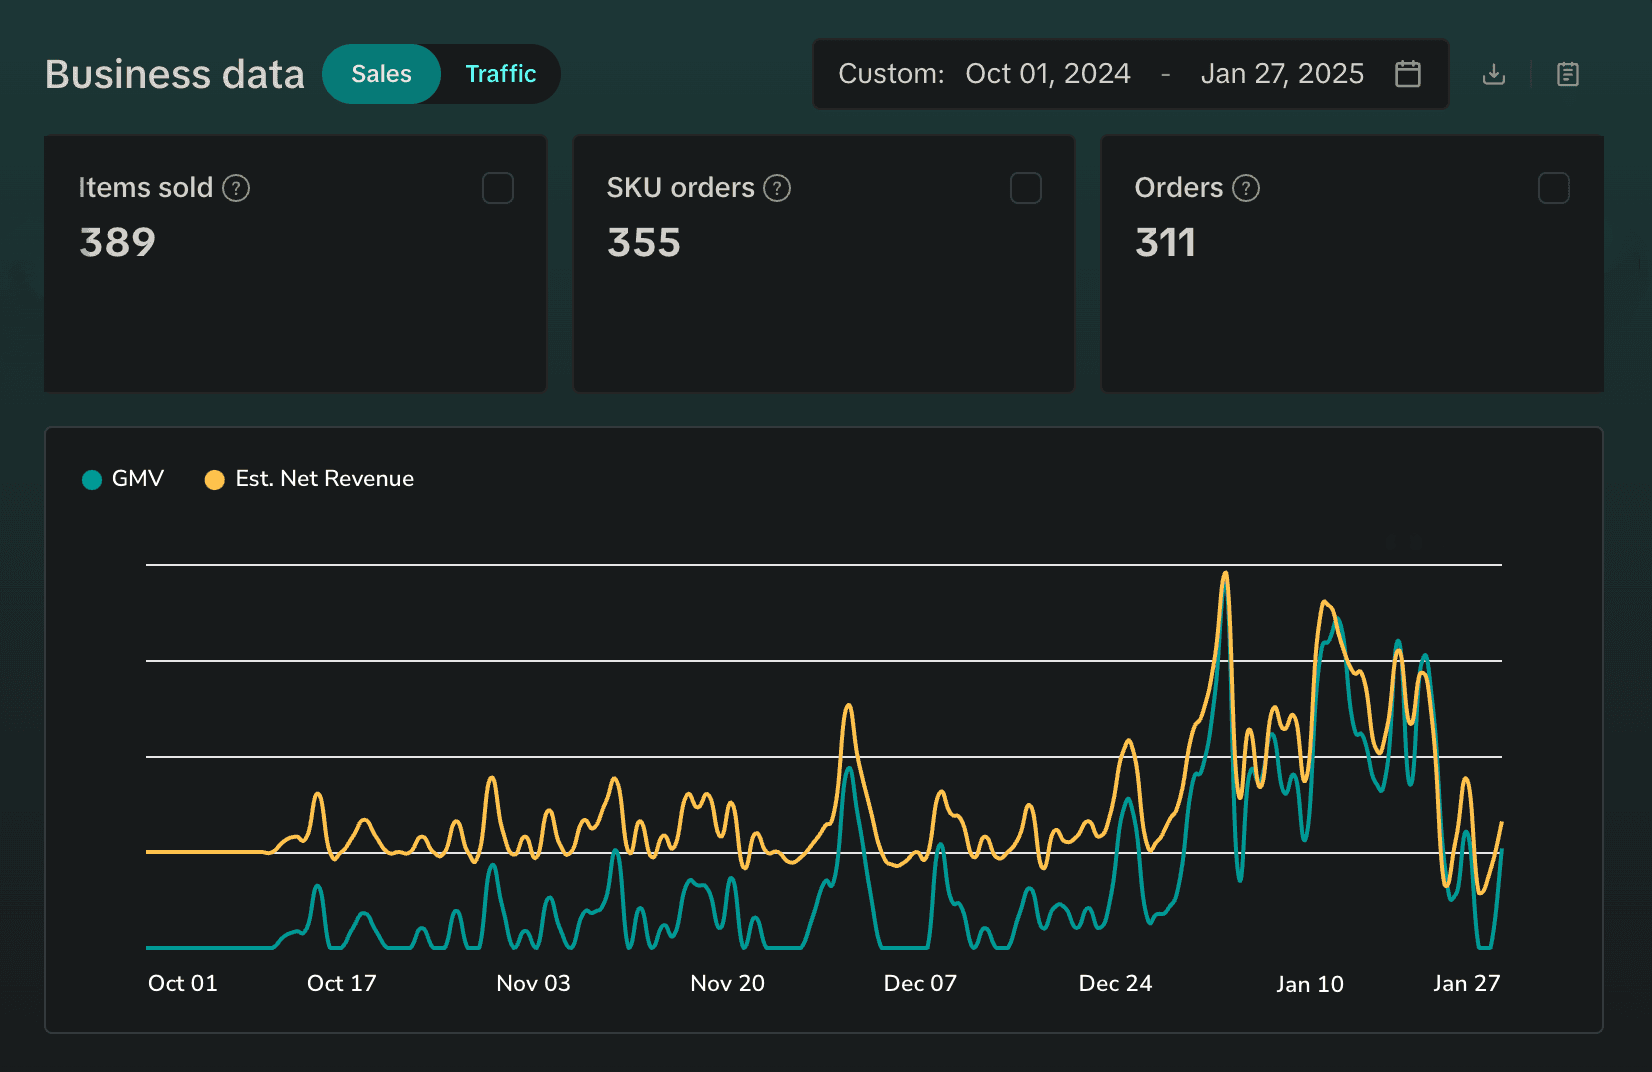This screenshot has height=1072, width=1652.
Task: Switch to the Sales tab
Action: tap(381, 74)
